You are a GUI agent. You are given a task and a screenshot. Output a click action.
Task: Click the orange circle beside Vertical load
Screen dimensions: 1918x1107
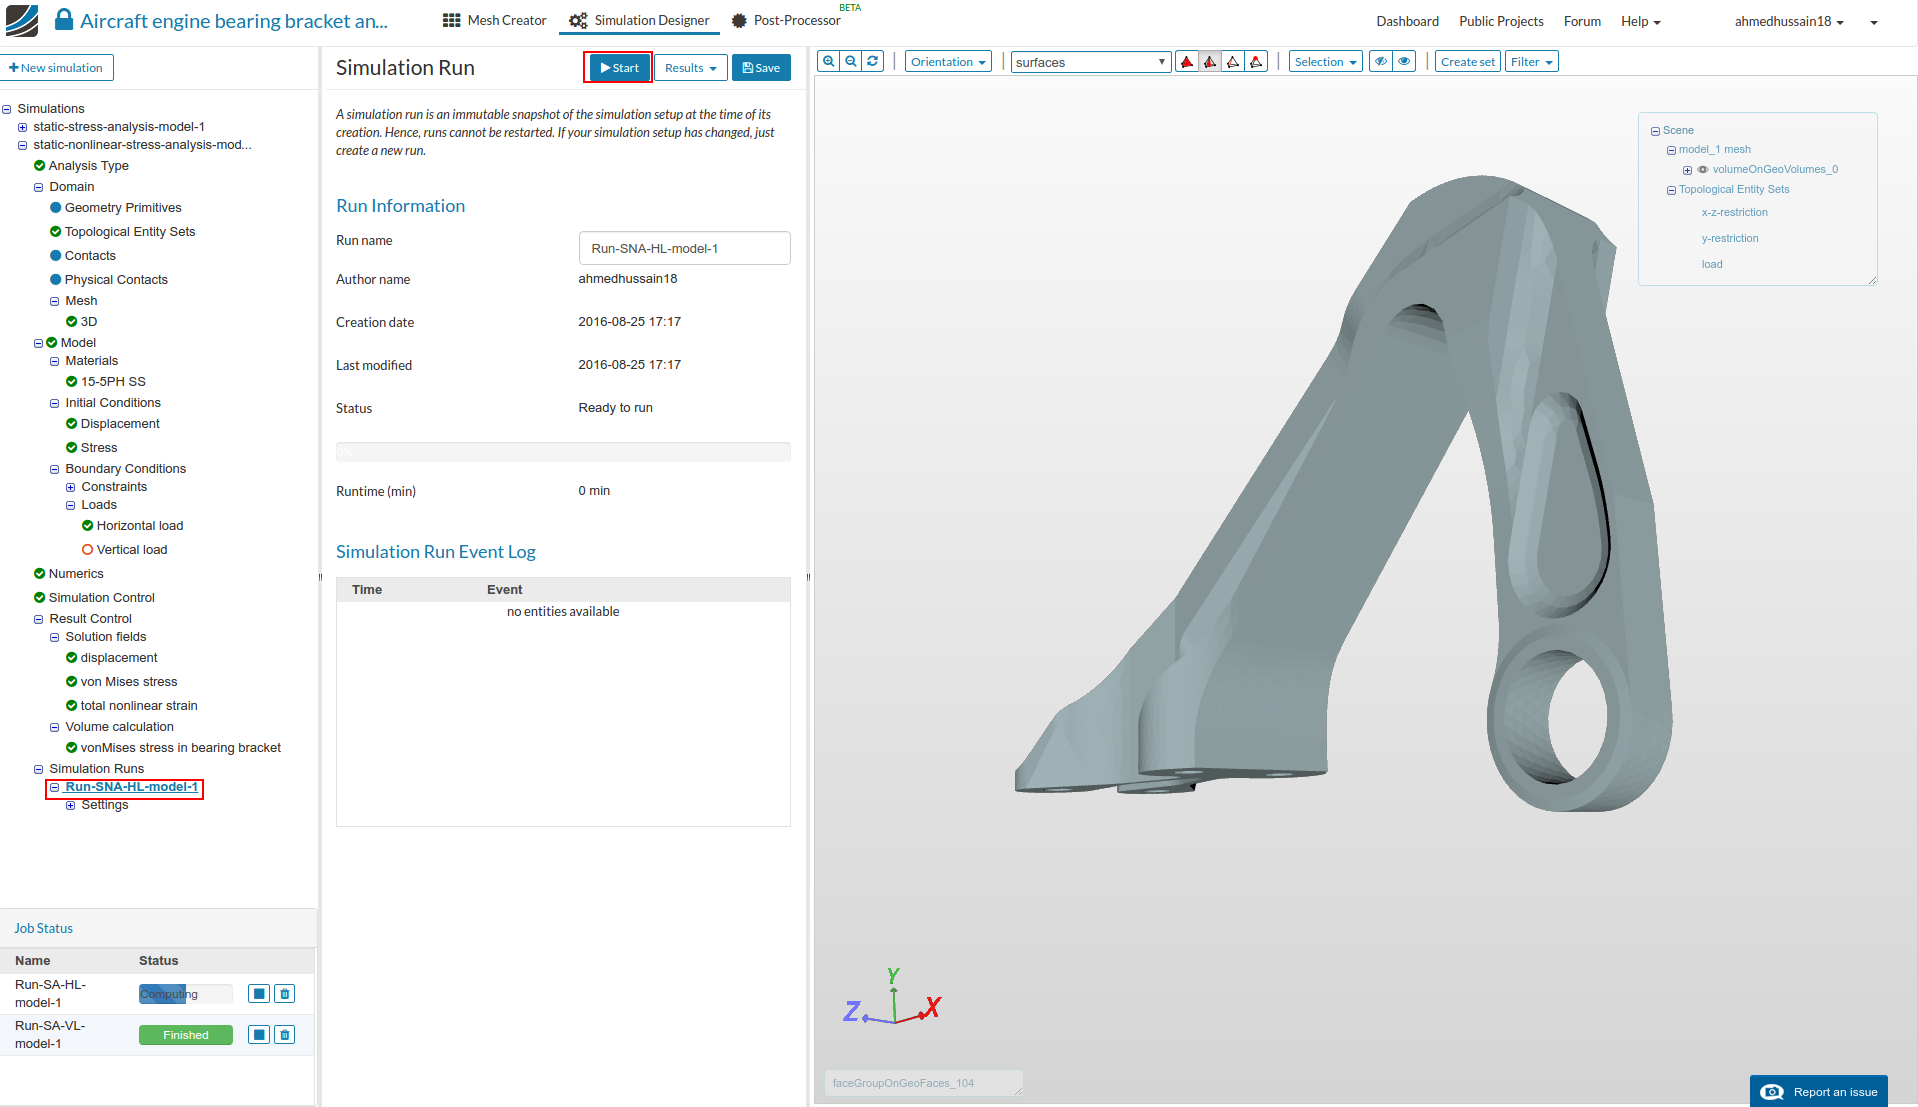(87, 550)
